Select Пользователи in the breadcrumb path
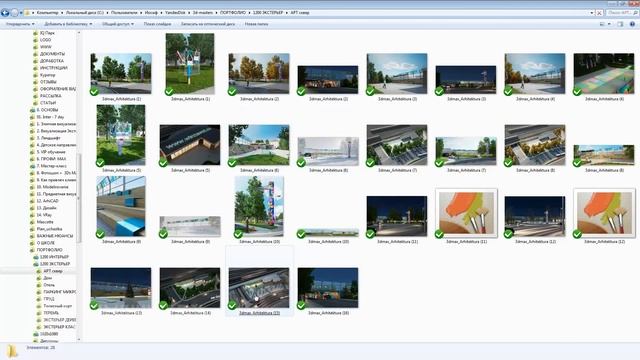Viewport: 640px width, 360px height. 124,13
